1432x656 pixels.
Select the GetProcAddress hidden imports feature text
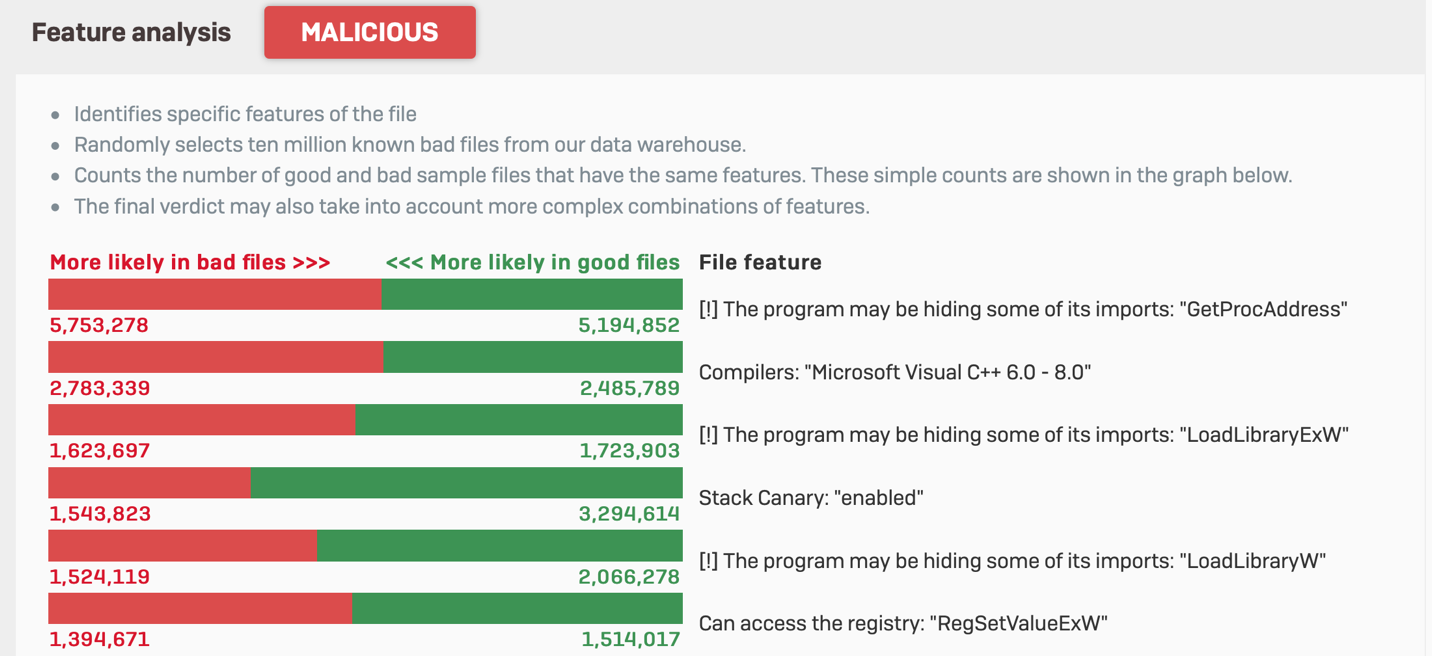(1023, 309)
